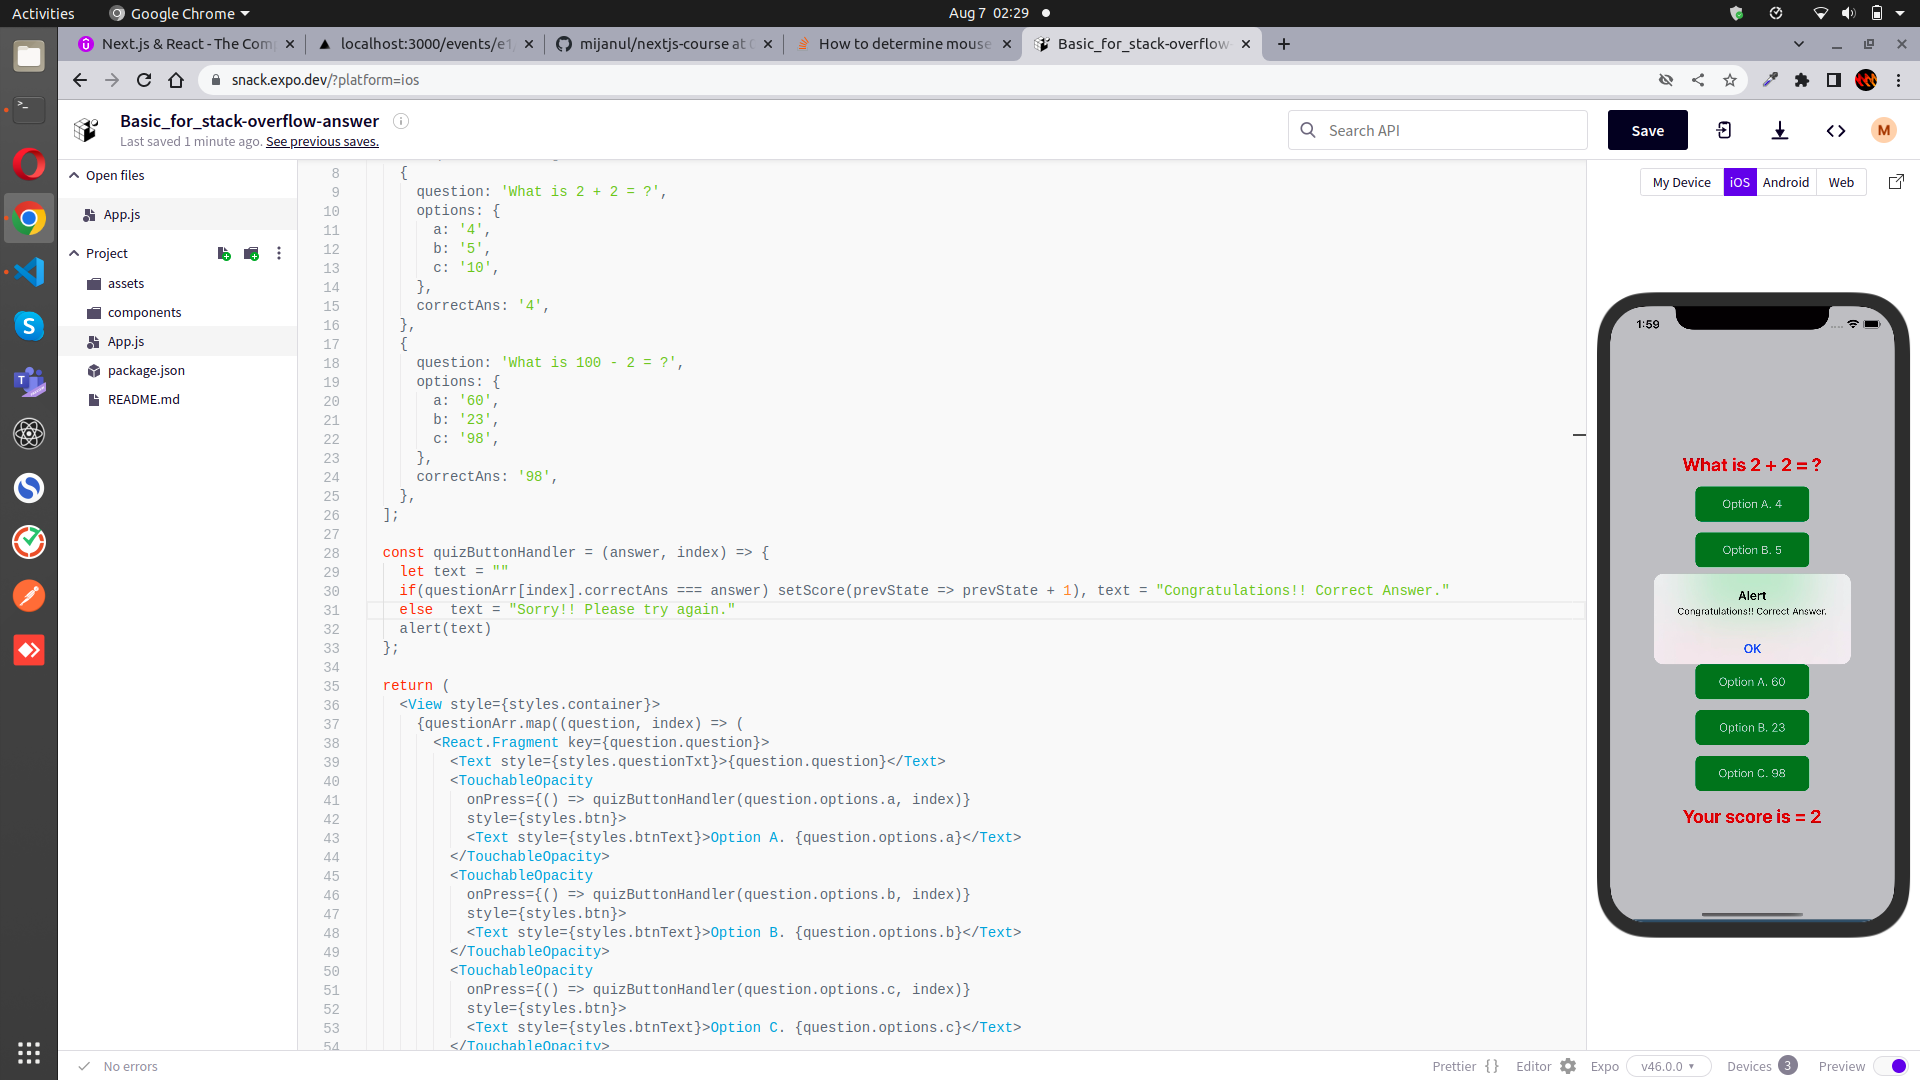Tap Option A. 60 in the simulator
Screen dimensions: 1920x1080
coord(1752,682)
